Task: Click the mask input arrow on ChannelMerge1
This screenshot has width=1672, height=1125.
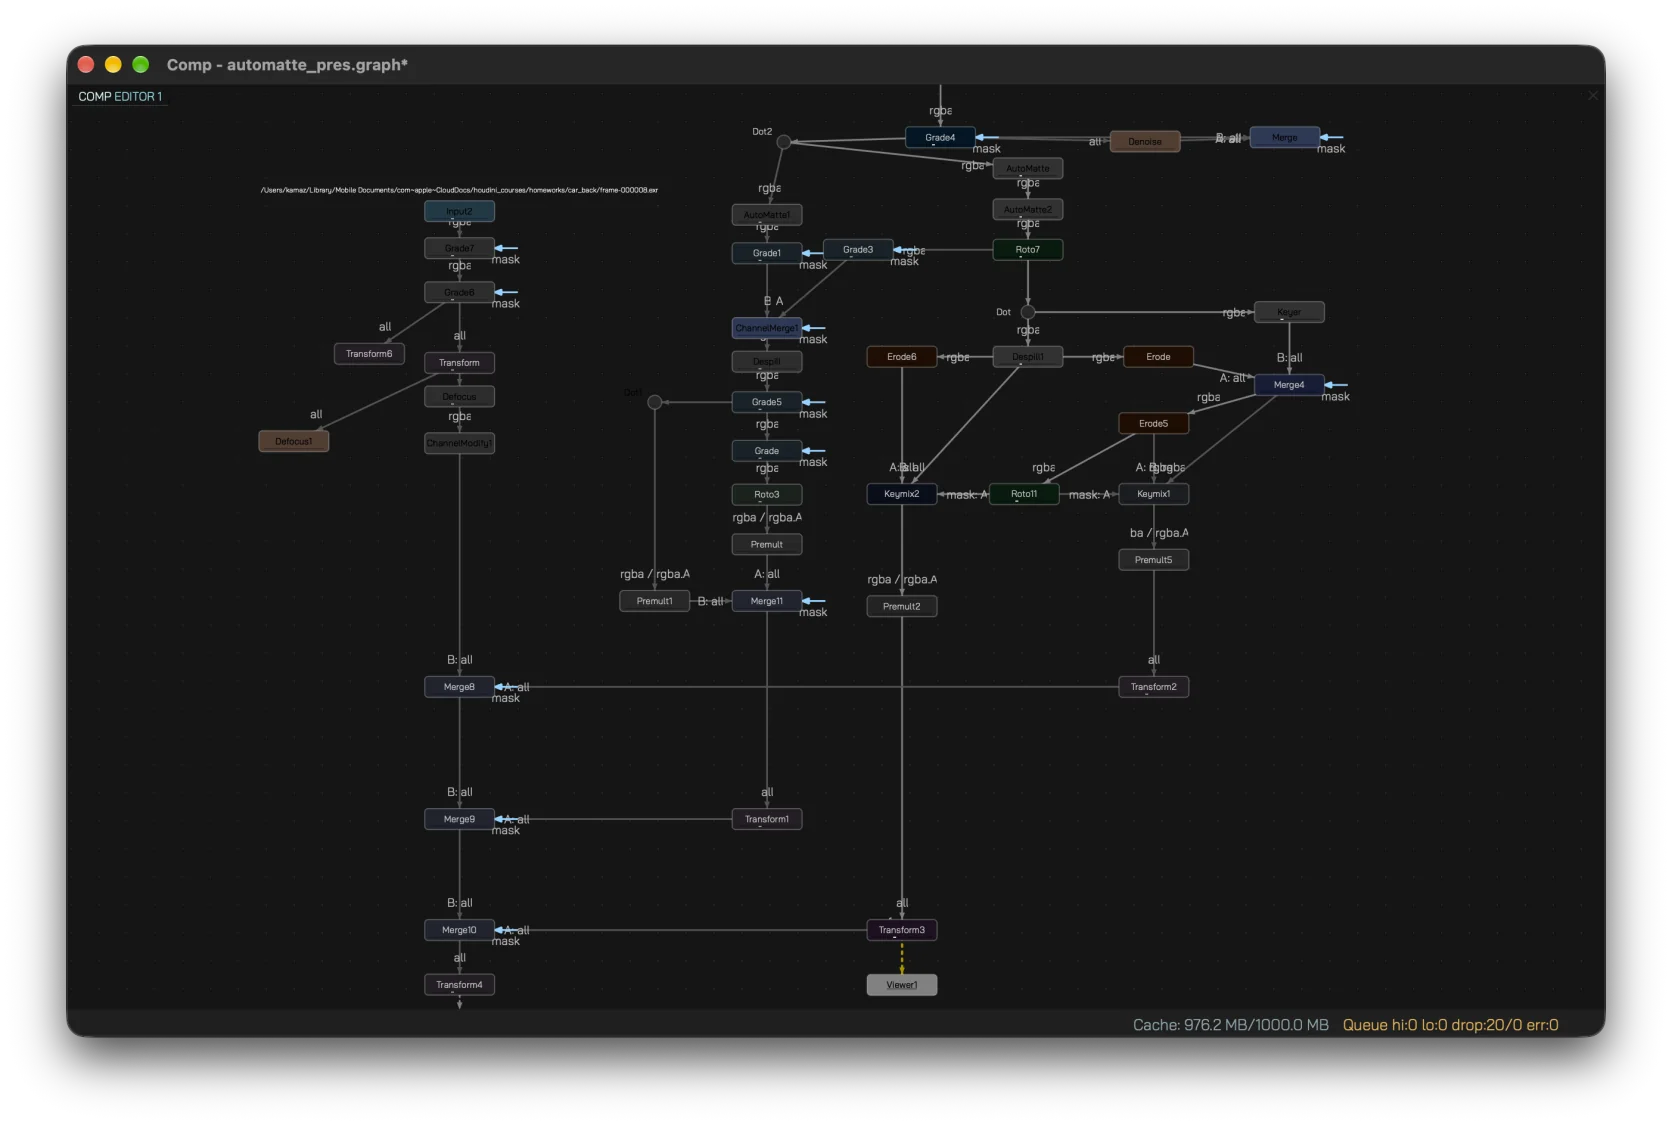Action: [814, 328]
